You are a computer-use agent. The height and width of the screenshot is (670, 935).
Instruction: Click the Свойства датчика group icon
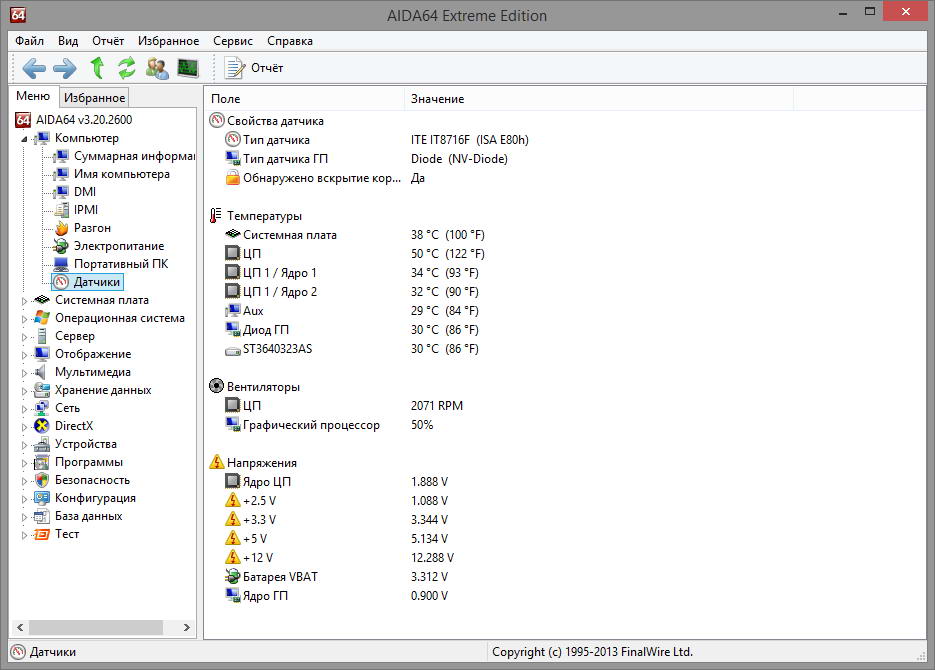tap(217, 120)
